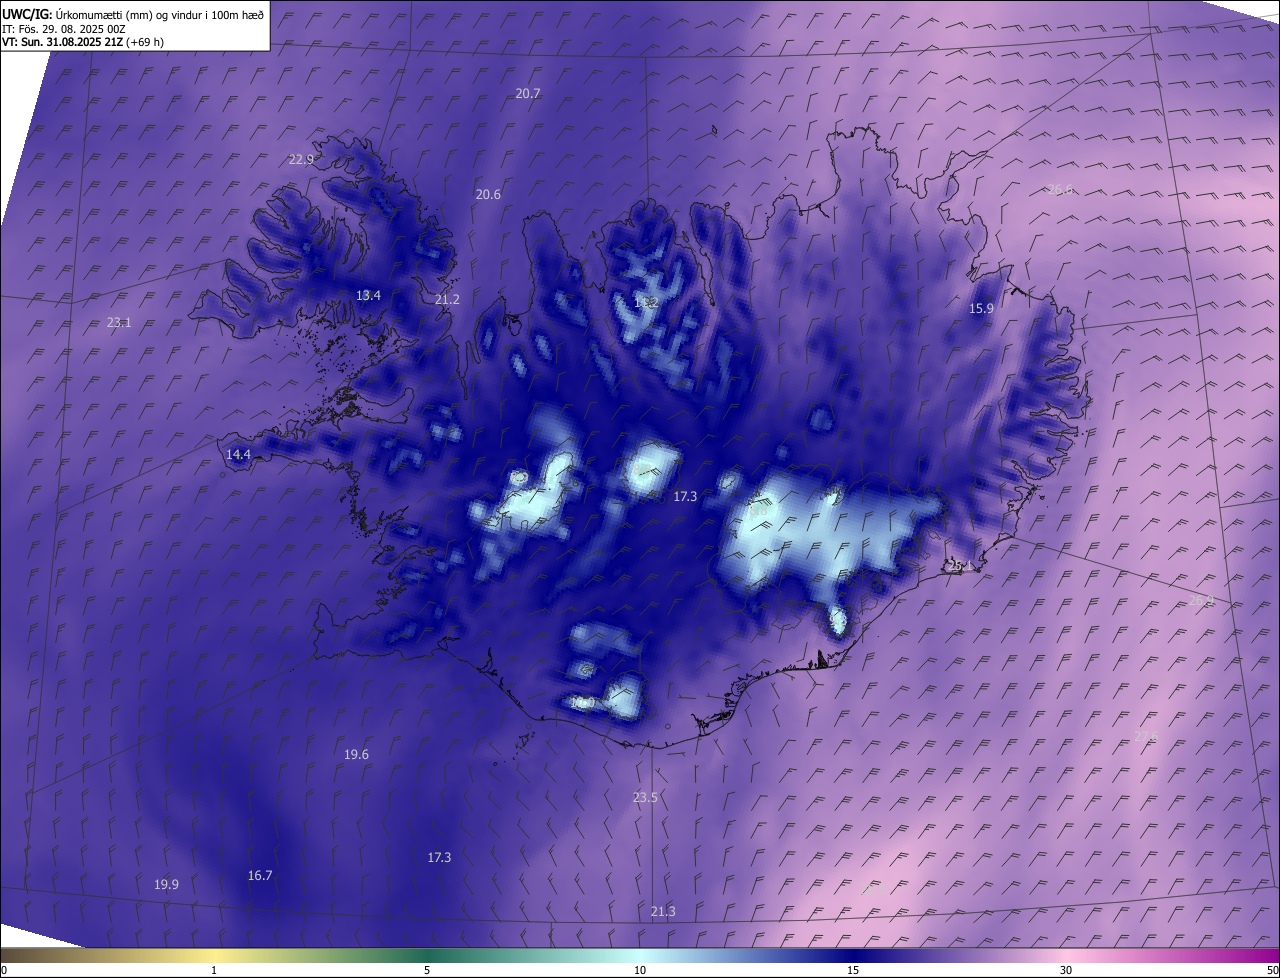Select the 19.9 value label

[166, 884]
